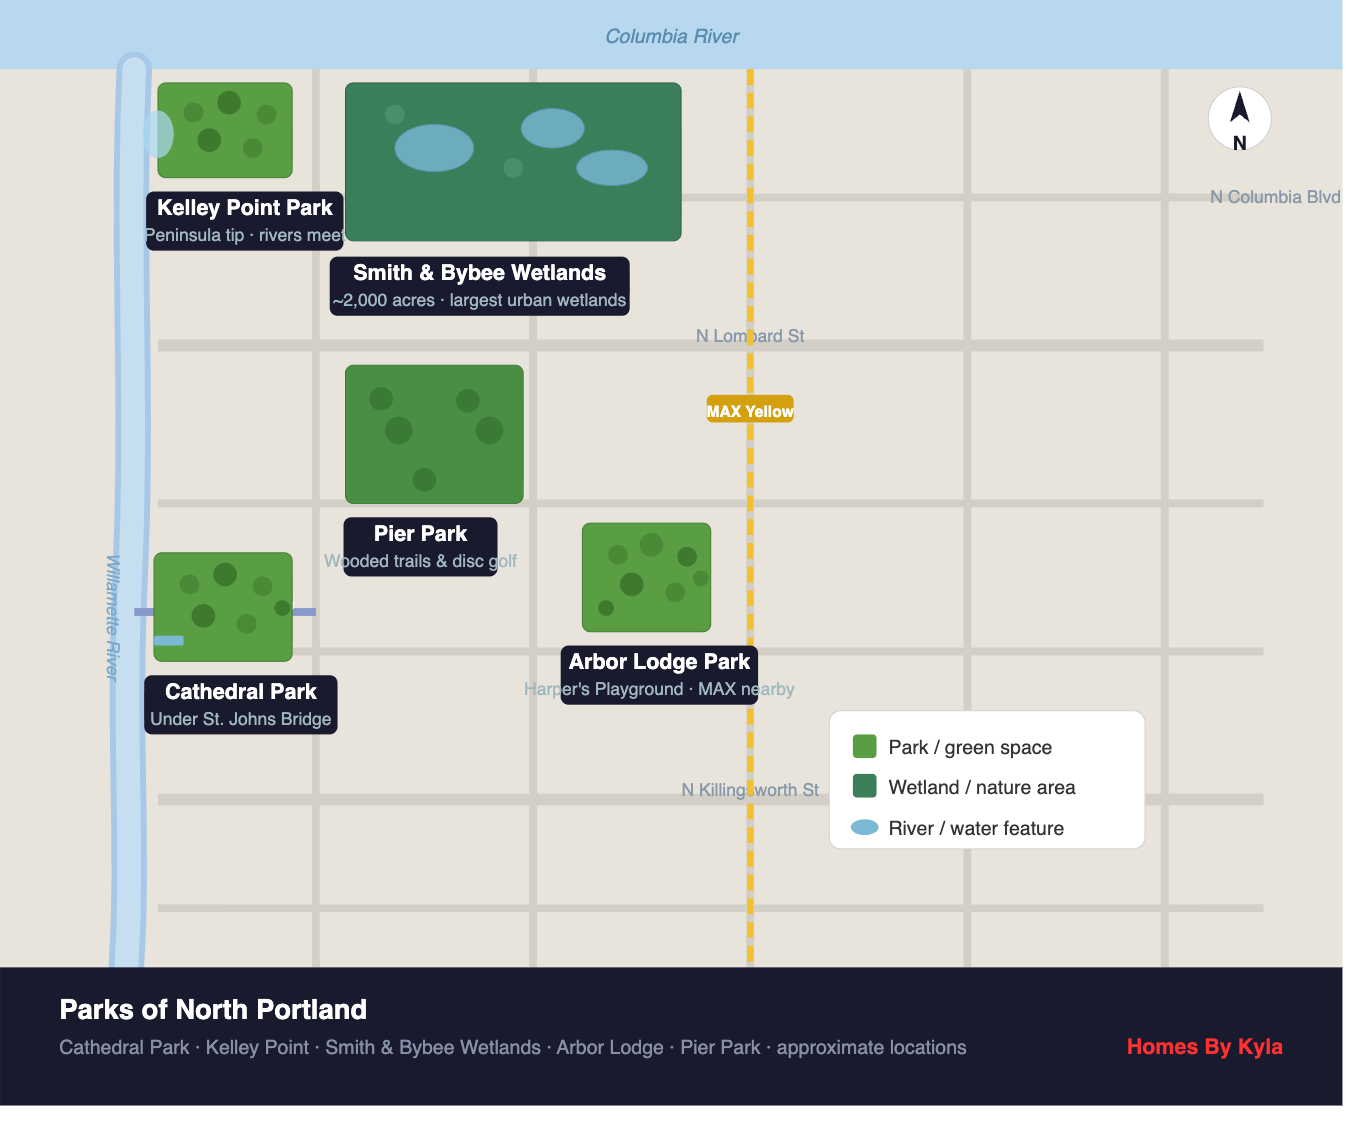
Task: Click the north compass icon
Action: coord(1239,119)
